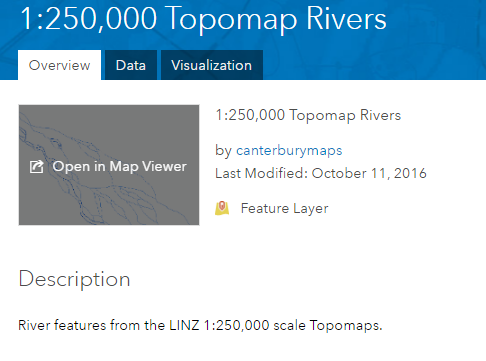
Task: Click the item title beside the thumbnail
Action: point(308,115)
